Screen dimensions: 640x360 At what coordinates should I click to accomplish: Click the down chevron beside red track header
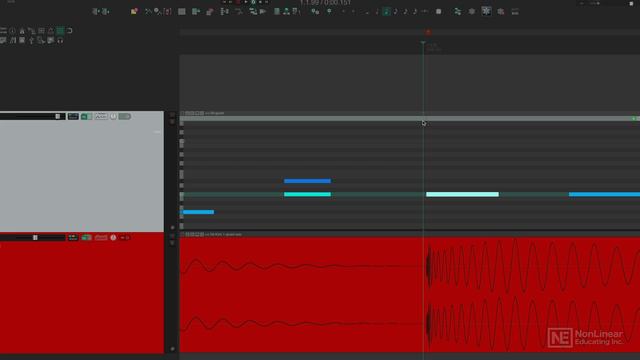(172, 243)
